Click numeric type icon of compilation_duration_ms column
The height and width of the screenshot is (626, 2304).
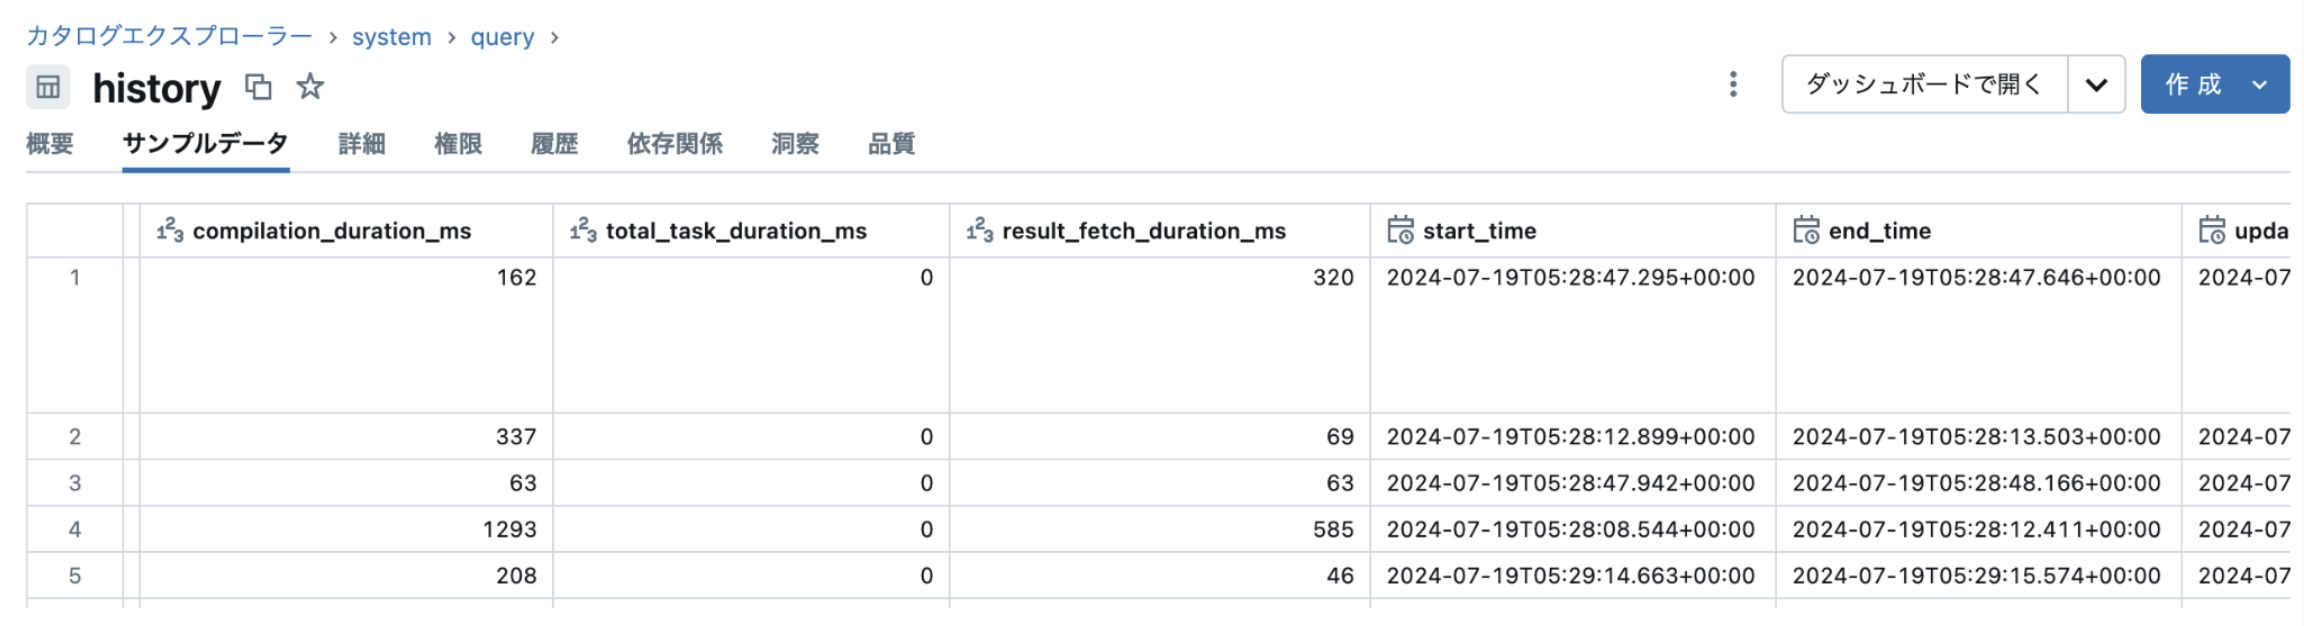pyautogui.click(x=169, y=231)
